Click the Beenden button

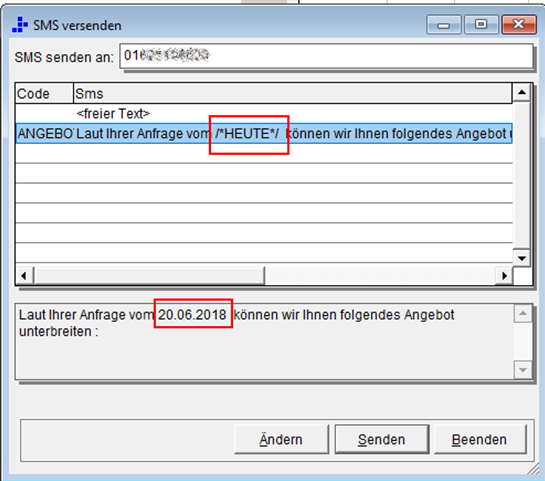point(480,439)
